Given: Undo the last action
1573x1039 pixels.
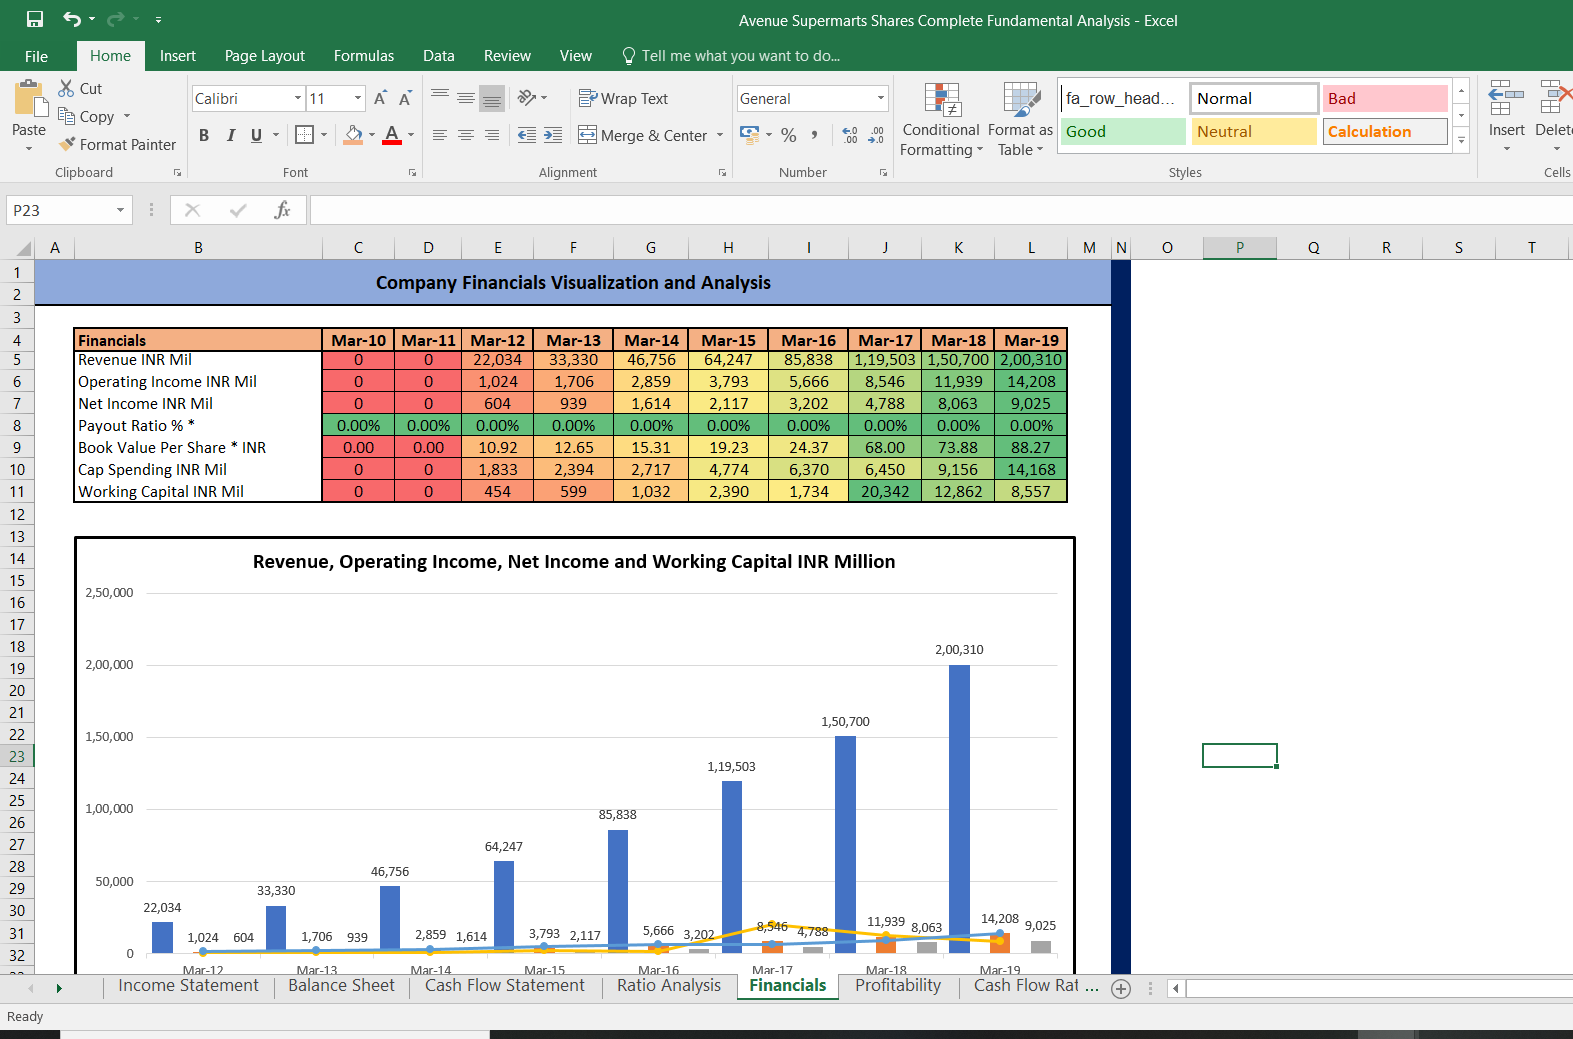Looking at the screenshot, I should [x=72, y=19].
